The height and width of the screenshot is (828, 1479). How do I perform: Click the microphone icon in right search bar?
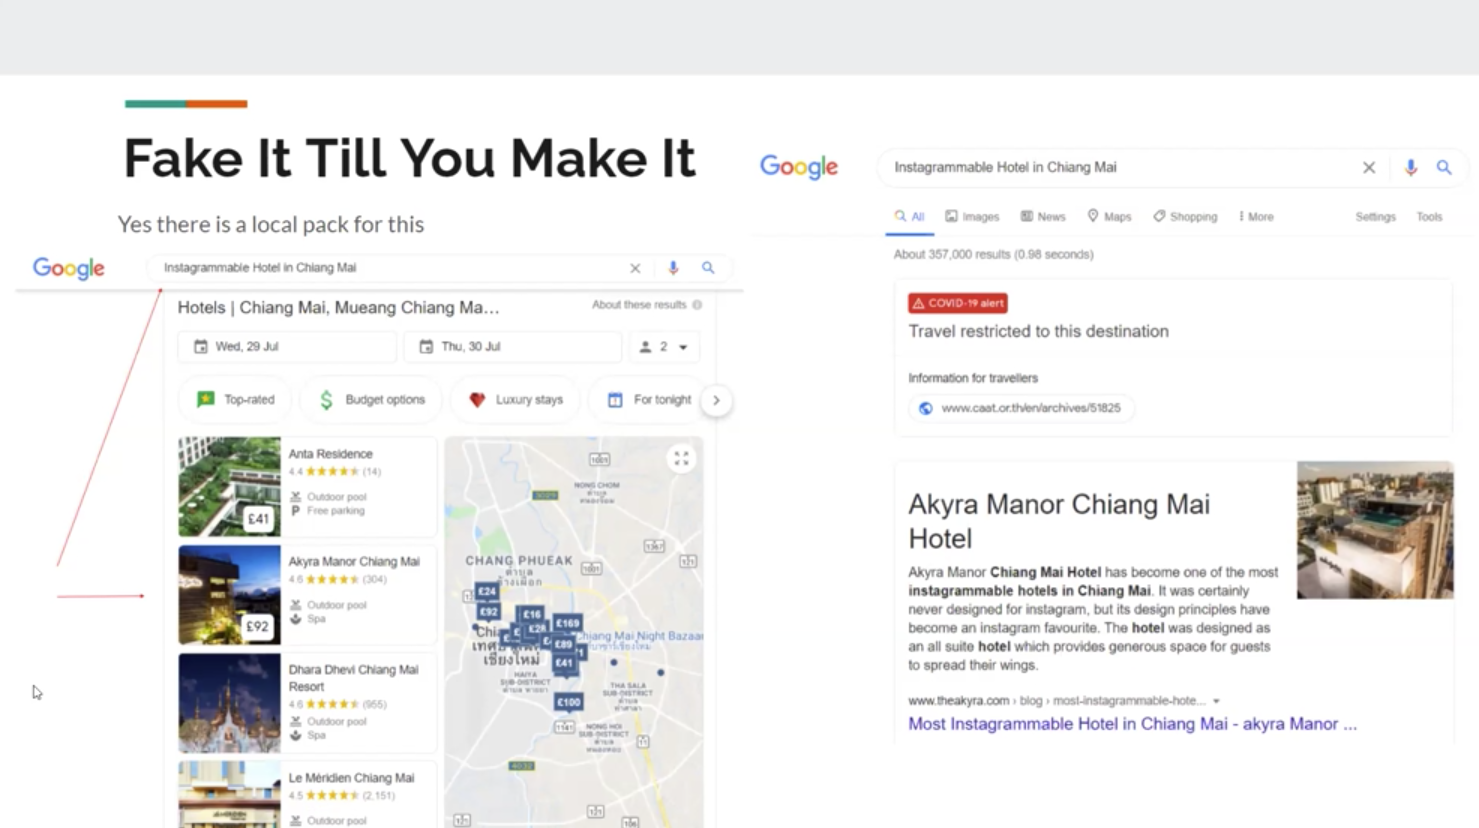1410,168
